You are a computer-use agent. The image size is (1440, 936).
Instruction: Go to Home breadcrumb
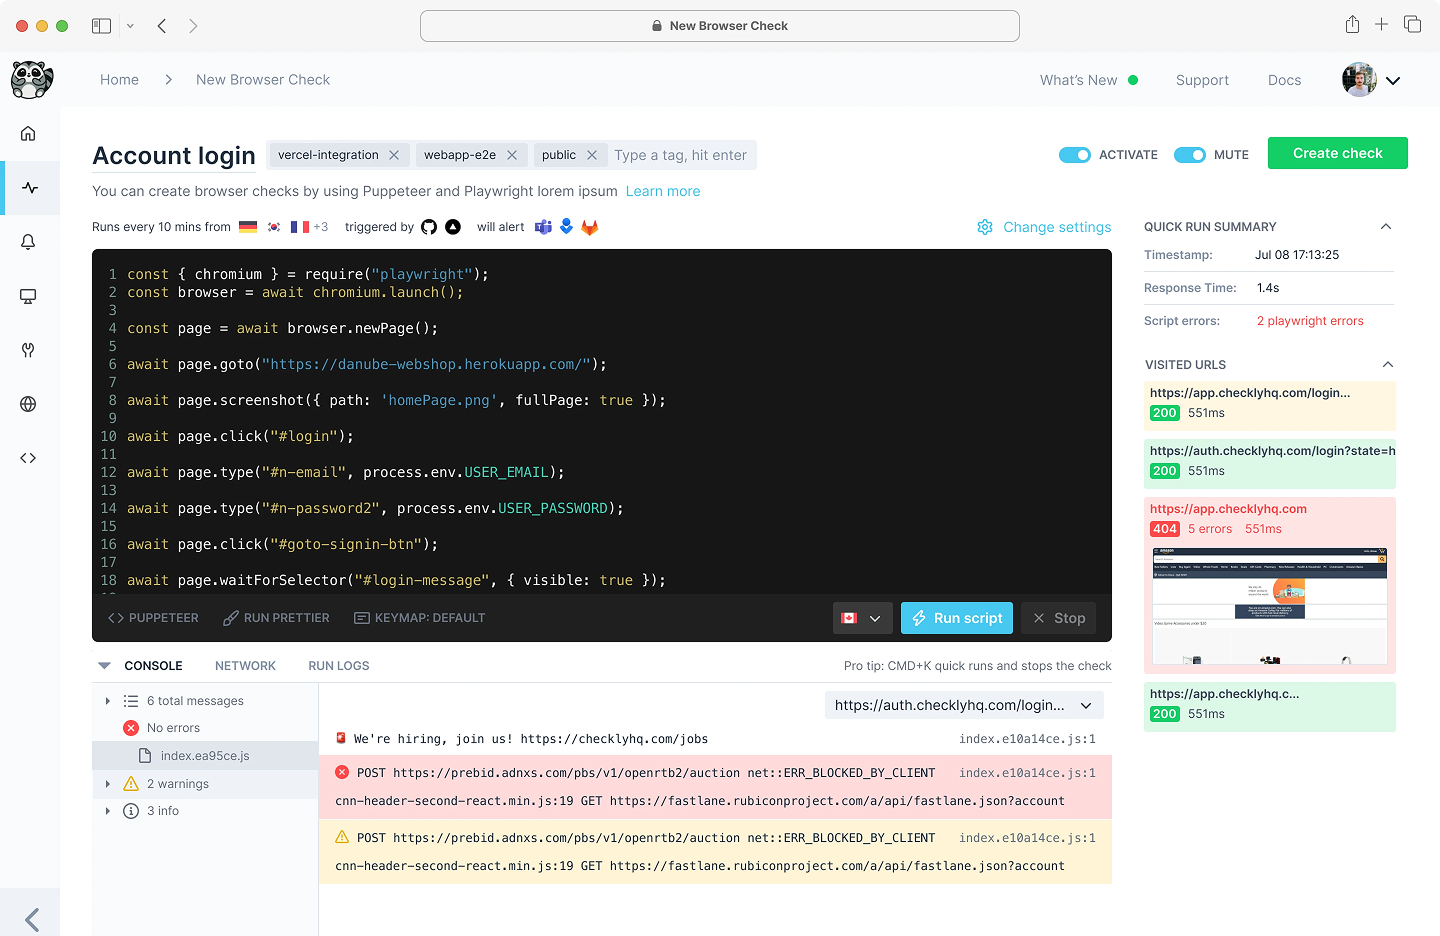[x=119, y=80]
